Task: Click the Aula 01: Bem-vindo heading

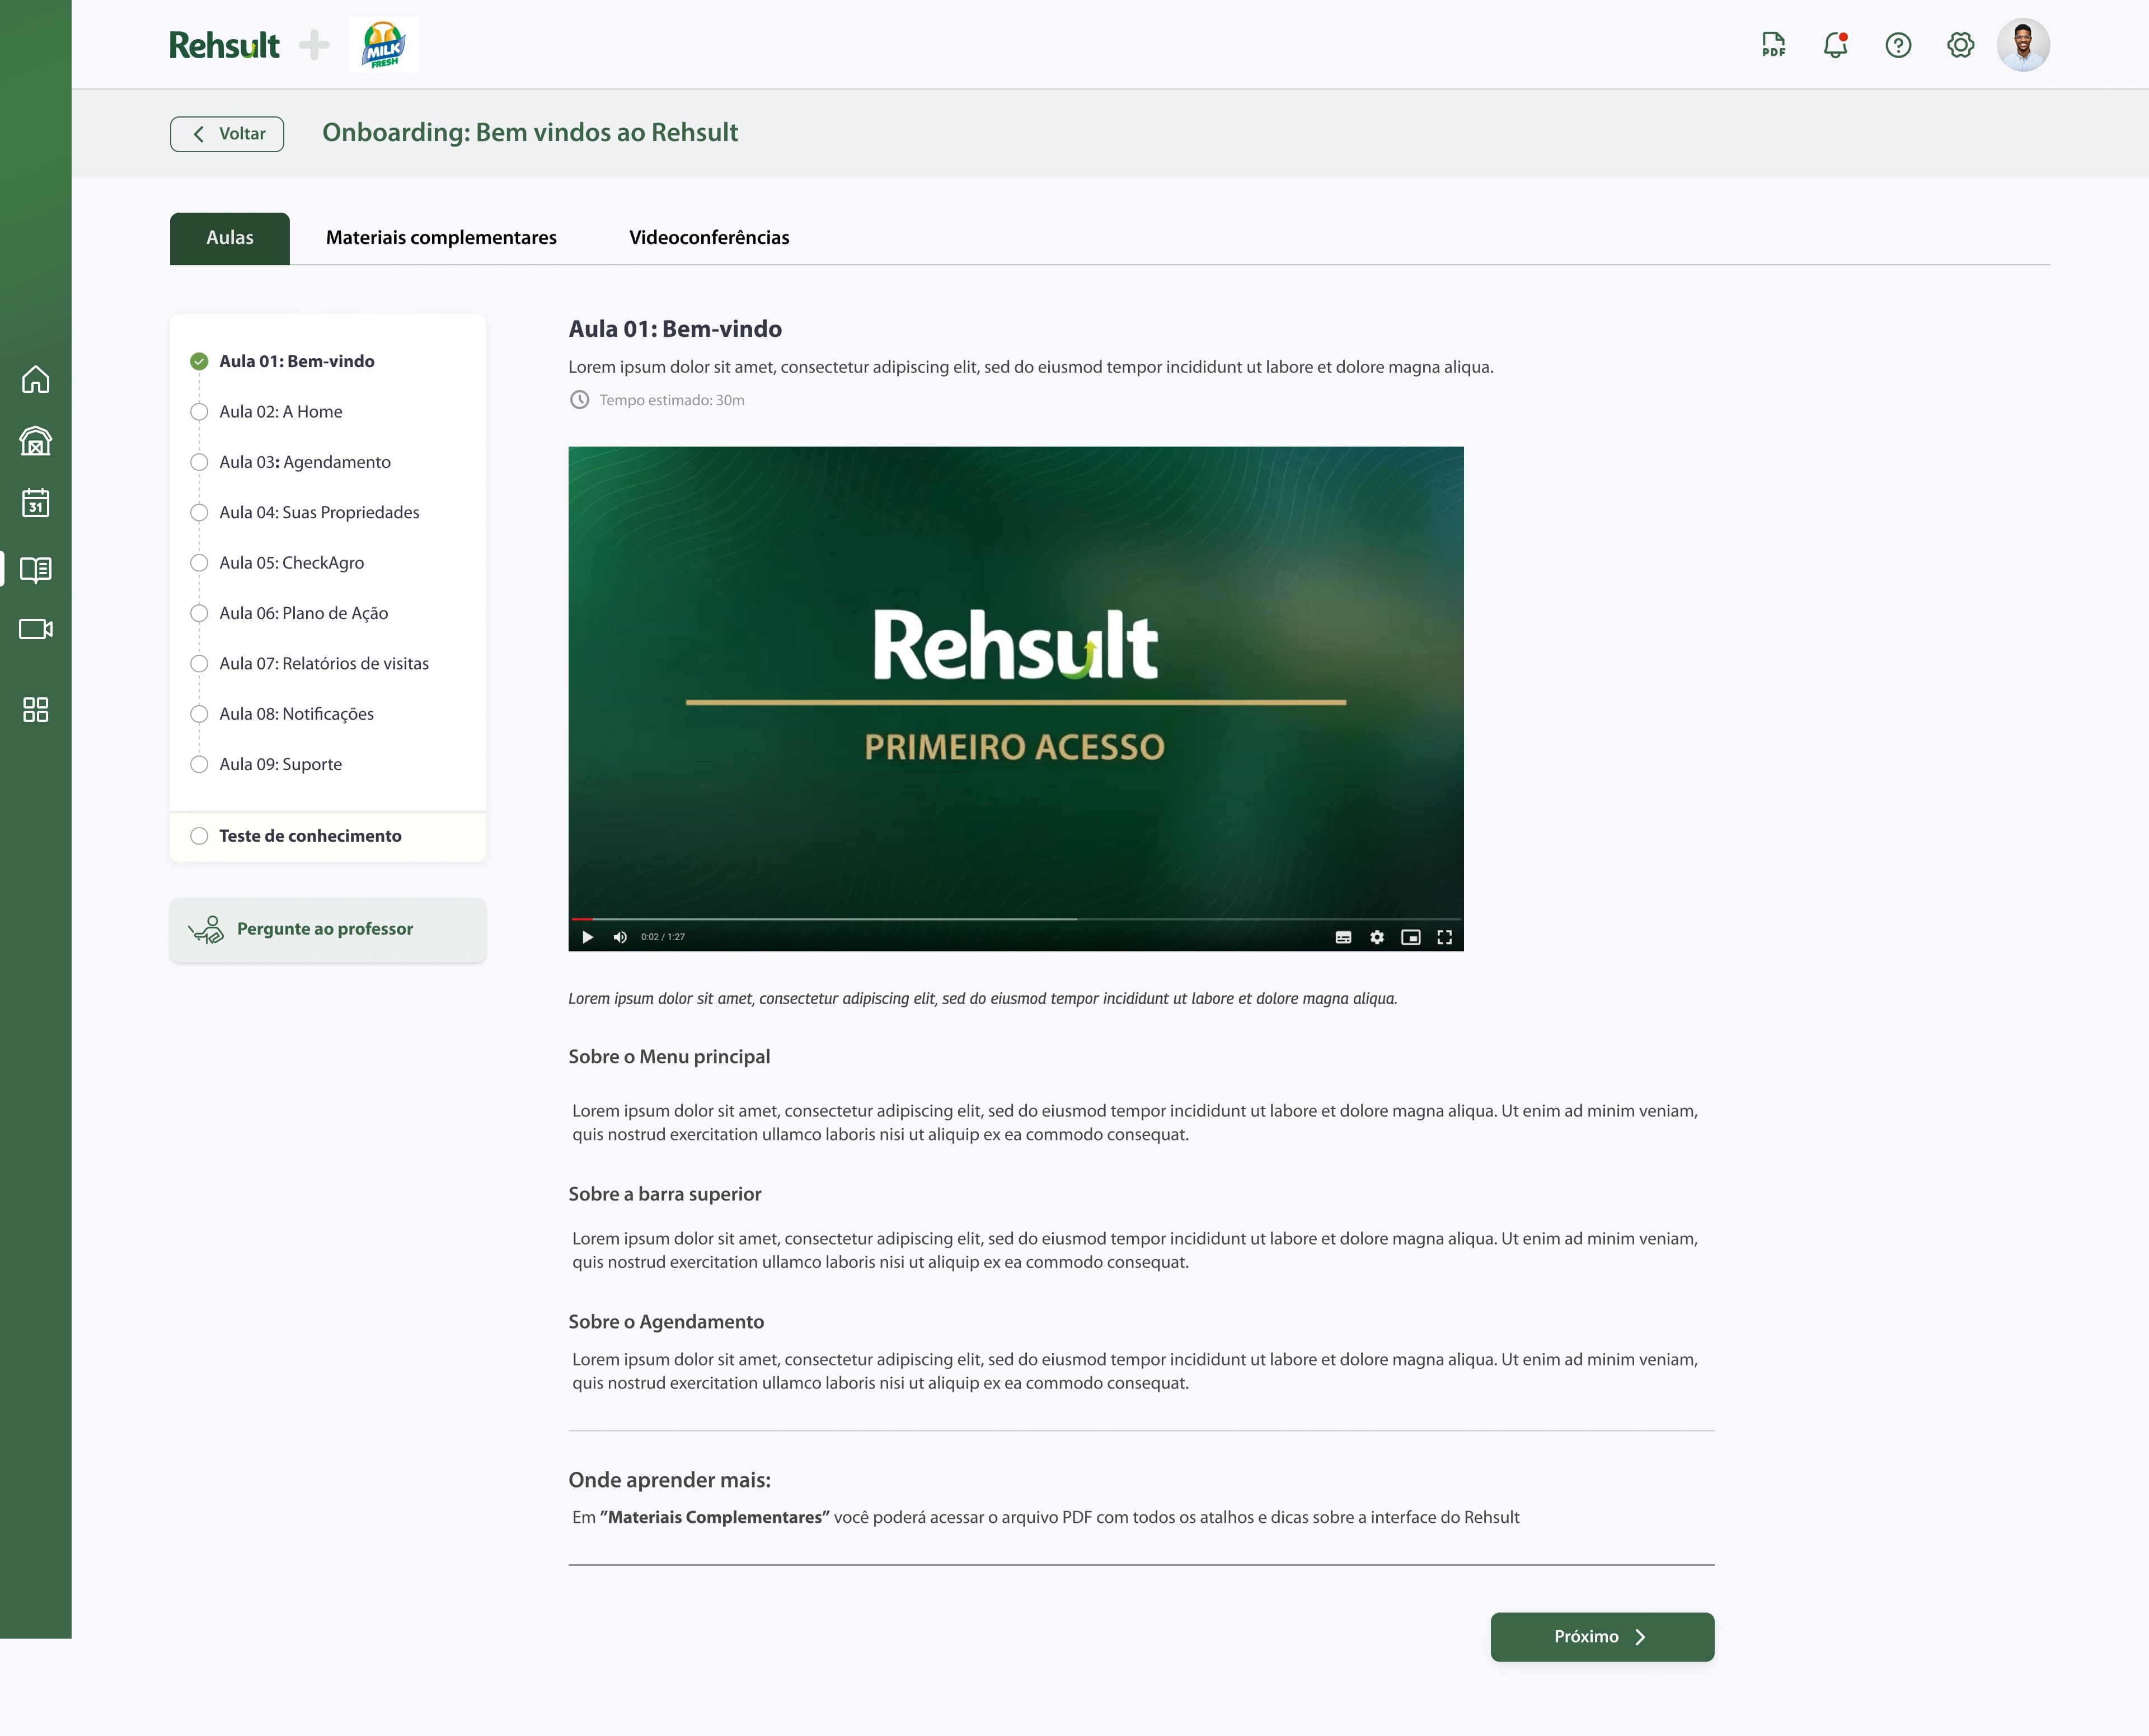Action: (x=675, y=329)
